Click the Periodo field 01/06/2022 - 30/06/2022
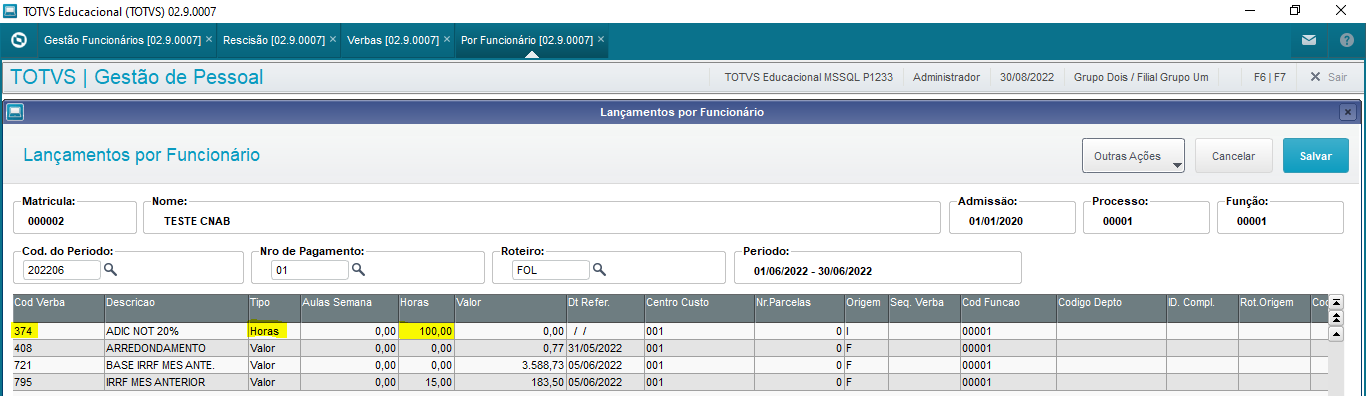The image size is (1366, 396). [x=878, y=267]
